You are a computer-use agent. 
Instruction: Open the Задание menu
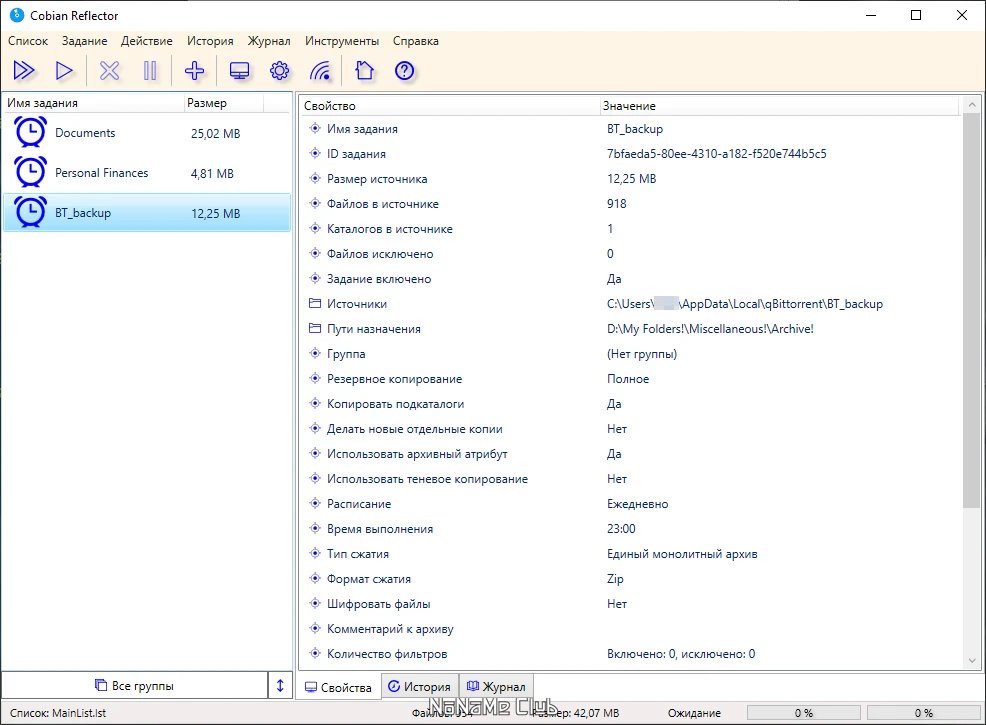click(84, 41)
